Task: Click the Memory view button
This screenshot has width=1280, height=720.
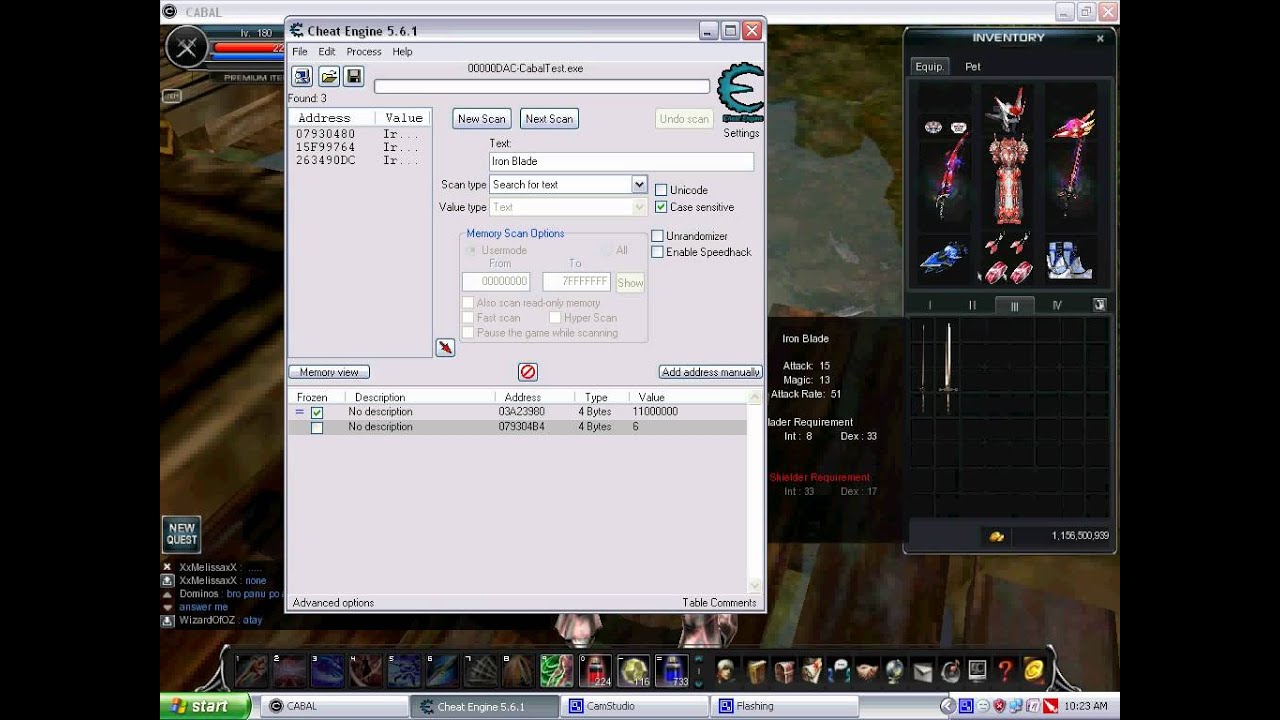Action: pos(329,372)
